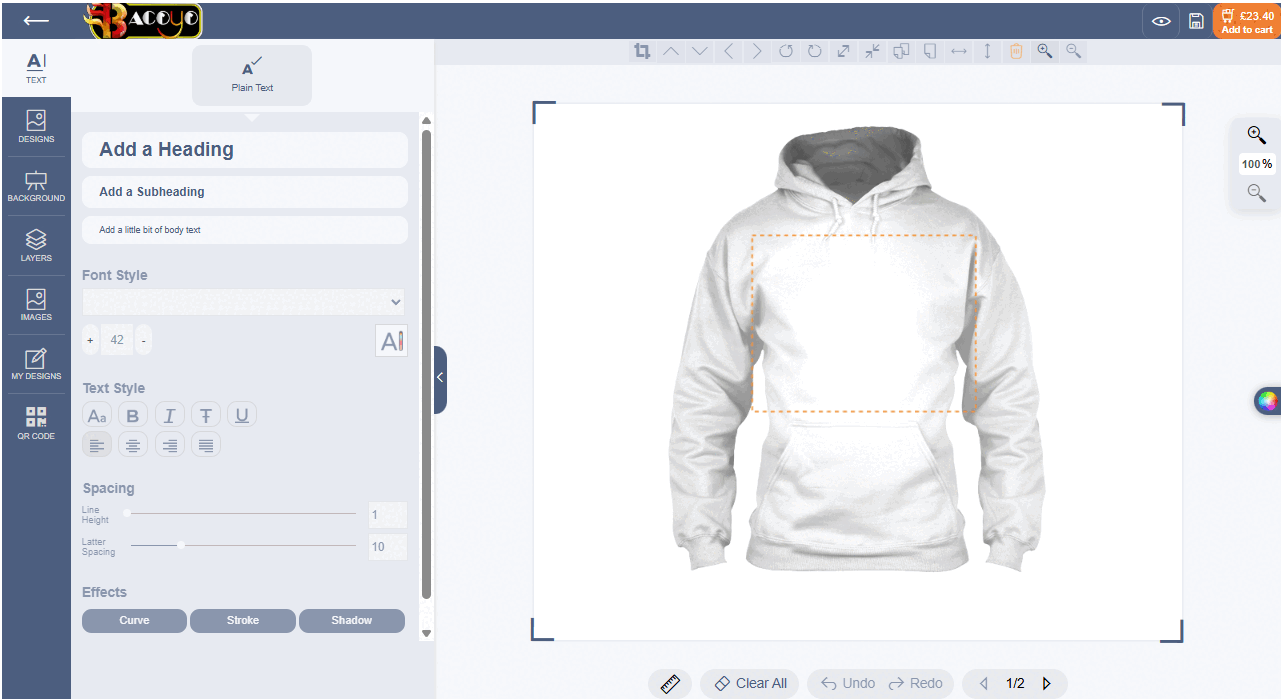Toggle bold text style
Viewport: 1283px width, 699px height.
[x=133, y=415]
